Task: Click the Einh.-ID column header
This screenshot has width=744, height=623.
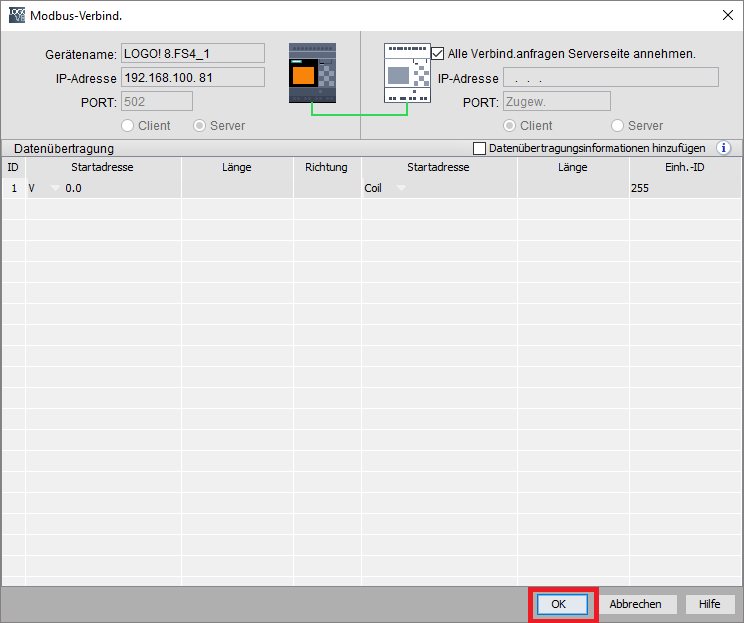Action: pyautogui.click(x=685, y=167)
